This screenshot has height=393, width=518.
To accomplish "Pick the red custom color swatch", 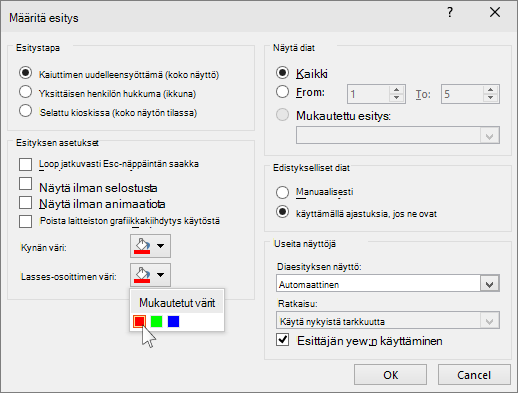I will [x=139, y=321].
